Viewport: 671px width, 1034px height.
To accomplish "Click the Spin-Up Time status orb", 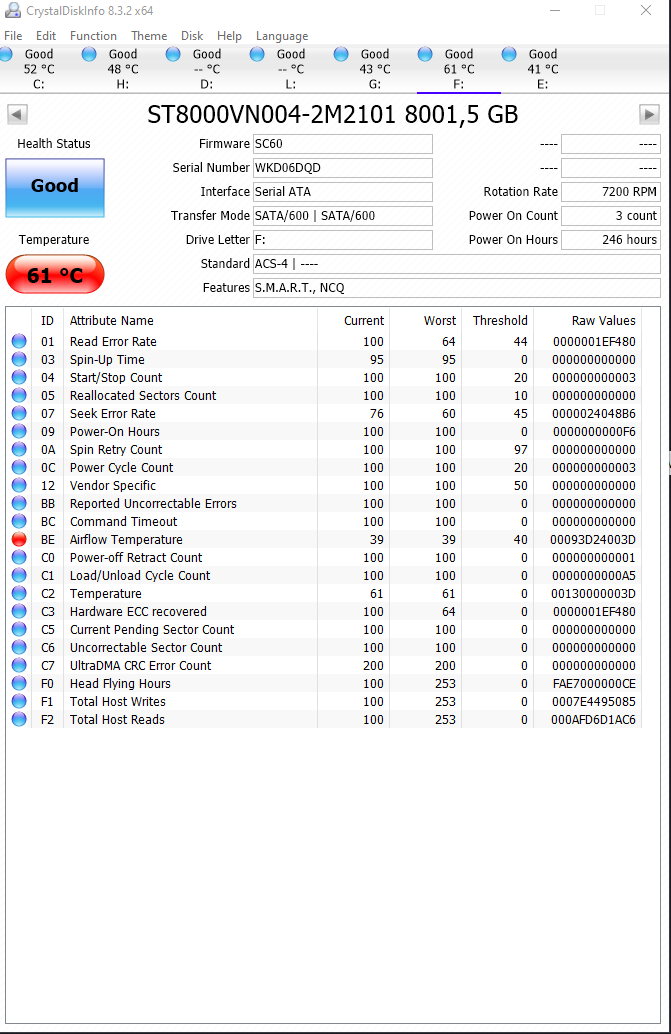I will [x=19, y=359].
